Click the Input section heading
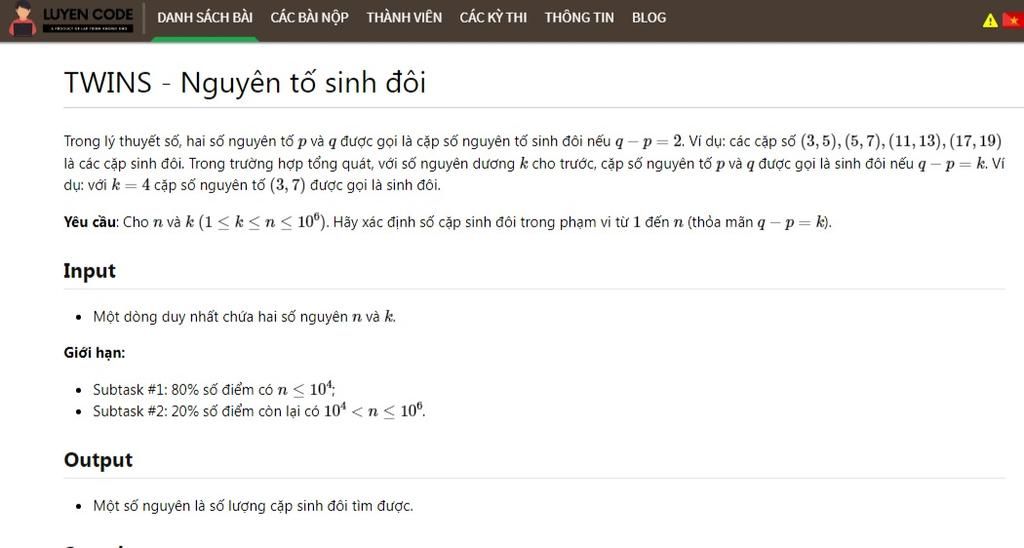 (x=89, y=270)
